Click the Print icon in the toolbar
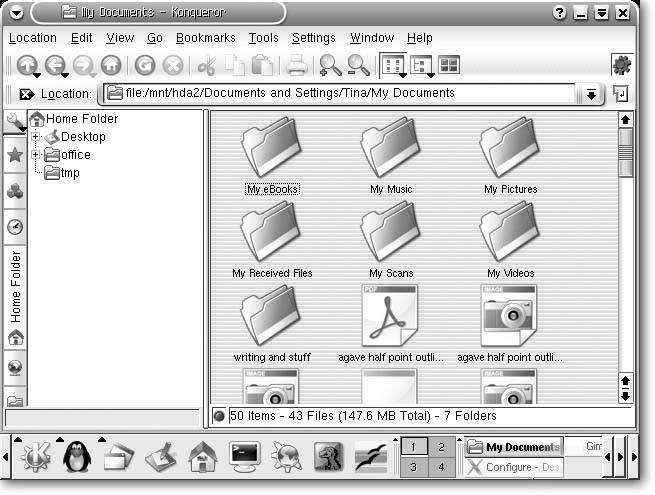 tap(297, 66)
